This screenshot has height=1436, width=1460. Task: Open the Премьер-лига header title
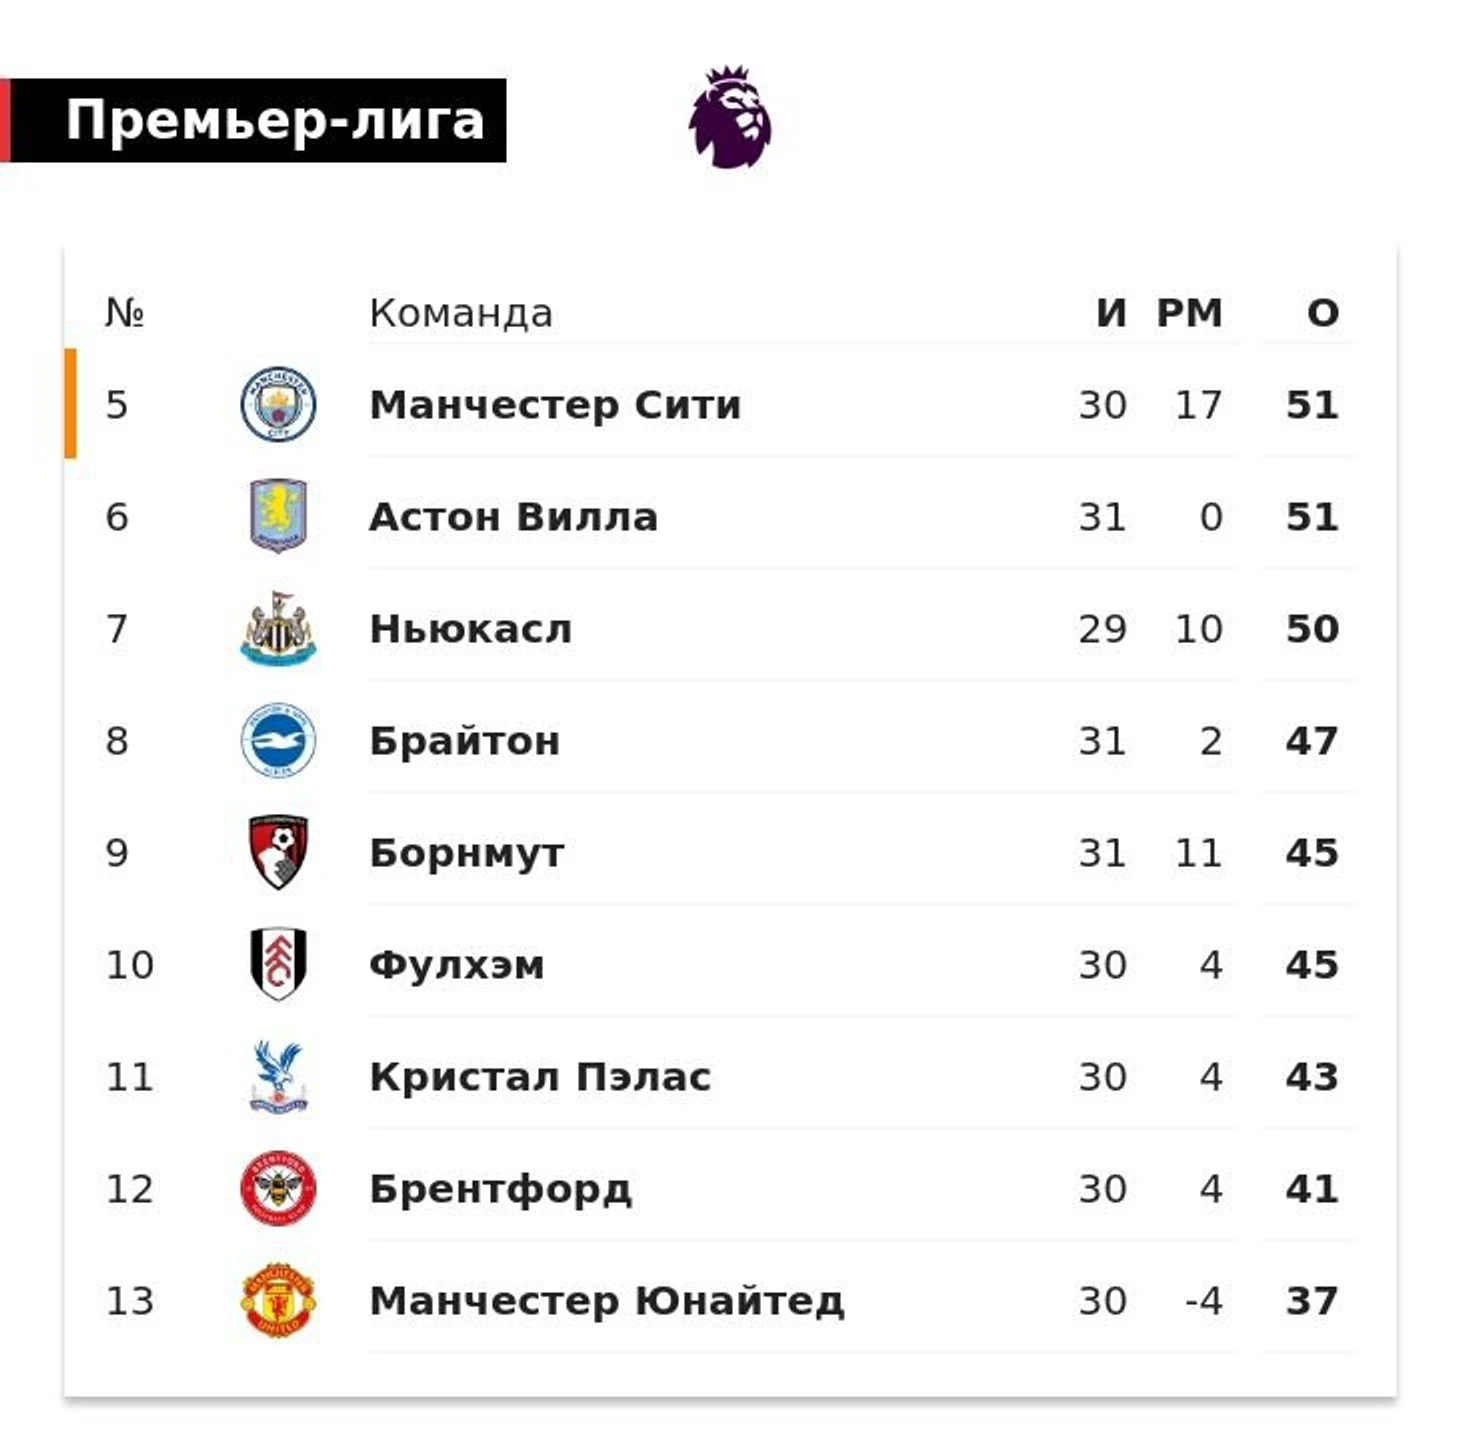pyautogui.click(x=274, y=120)
